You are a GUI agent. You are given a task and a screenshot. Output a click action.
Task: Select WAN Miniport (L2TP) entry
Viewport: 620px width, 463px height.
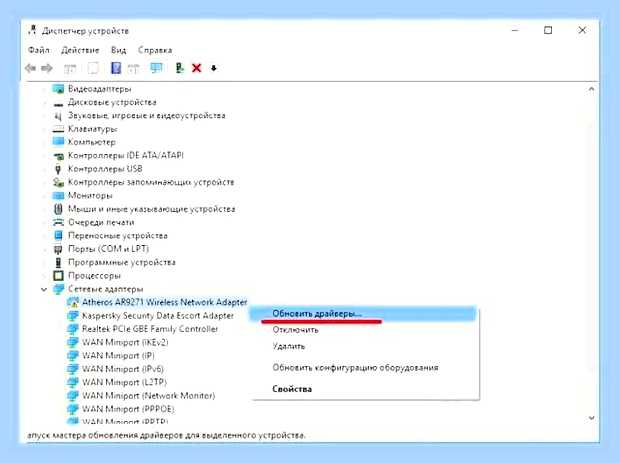tap(124, 382)
